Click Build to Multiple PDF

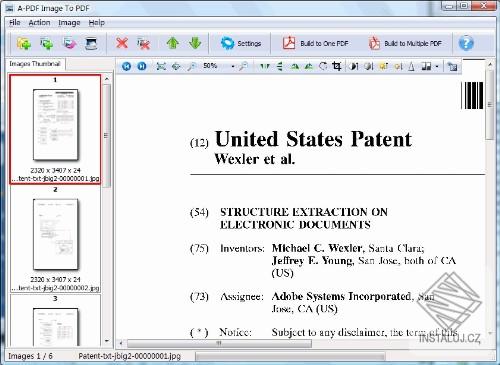(x=405, y=43)
